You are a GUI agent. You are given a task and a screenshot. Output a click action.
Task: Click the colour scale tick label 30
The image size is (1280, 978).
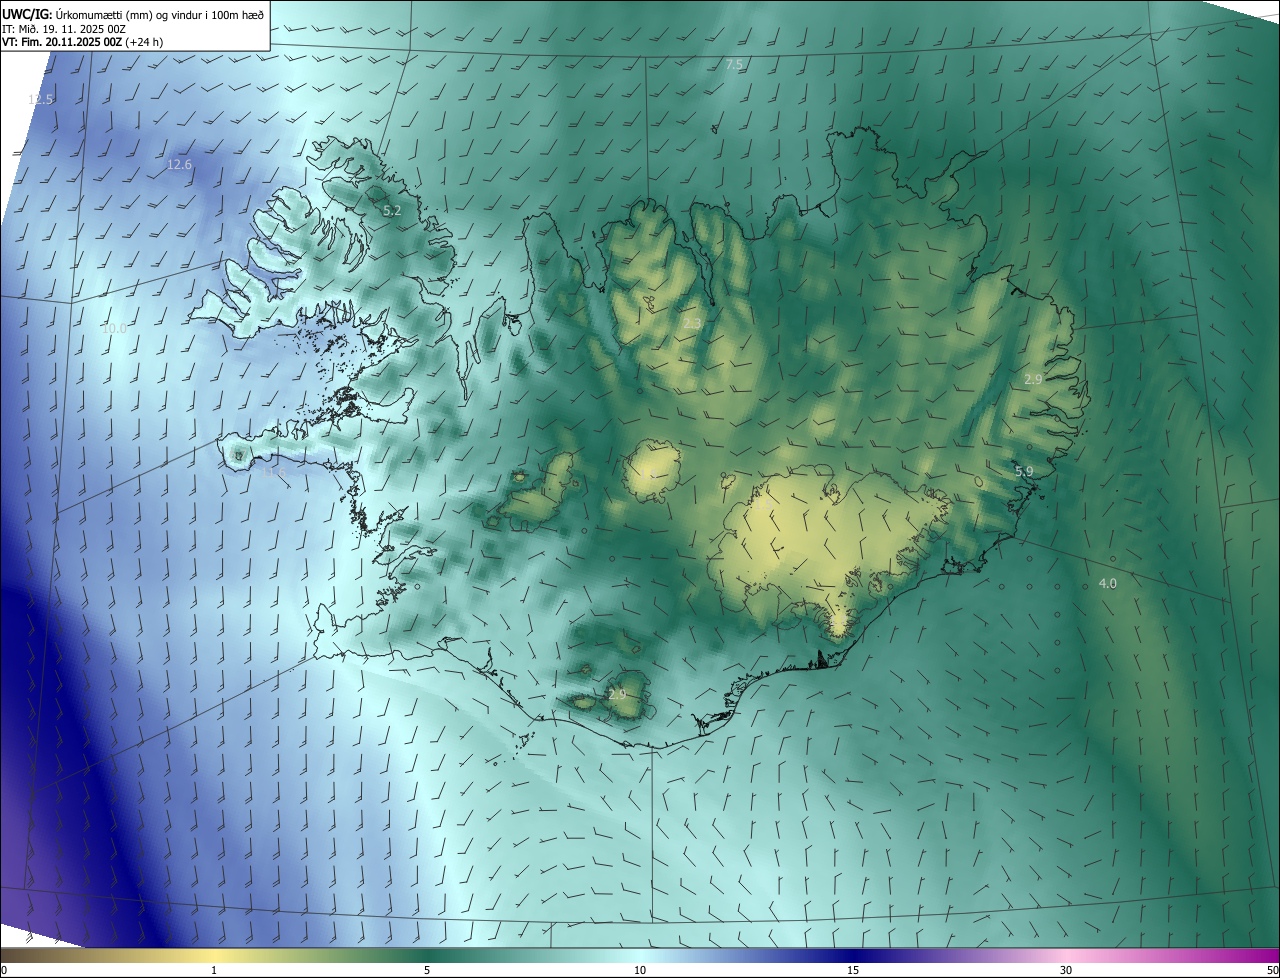(1066, 970)
